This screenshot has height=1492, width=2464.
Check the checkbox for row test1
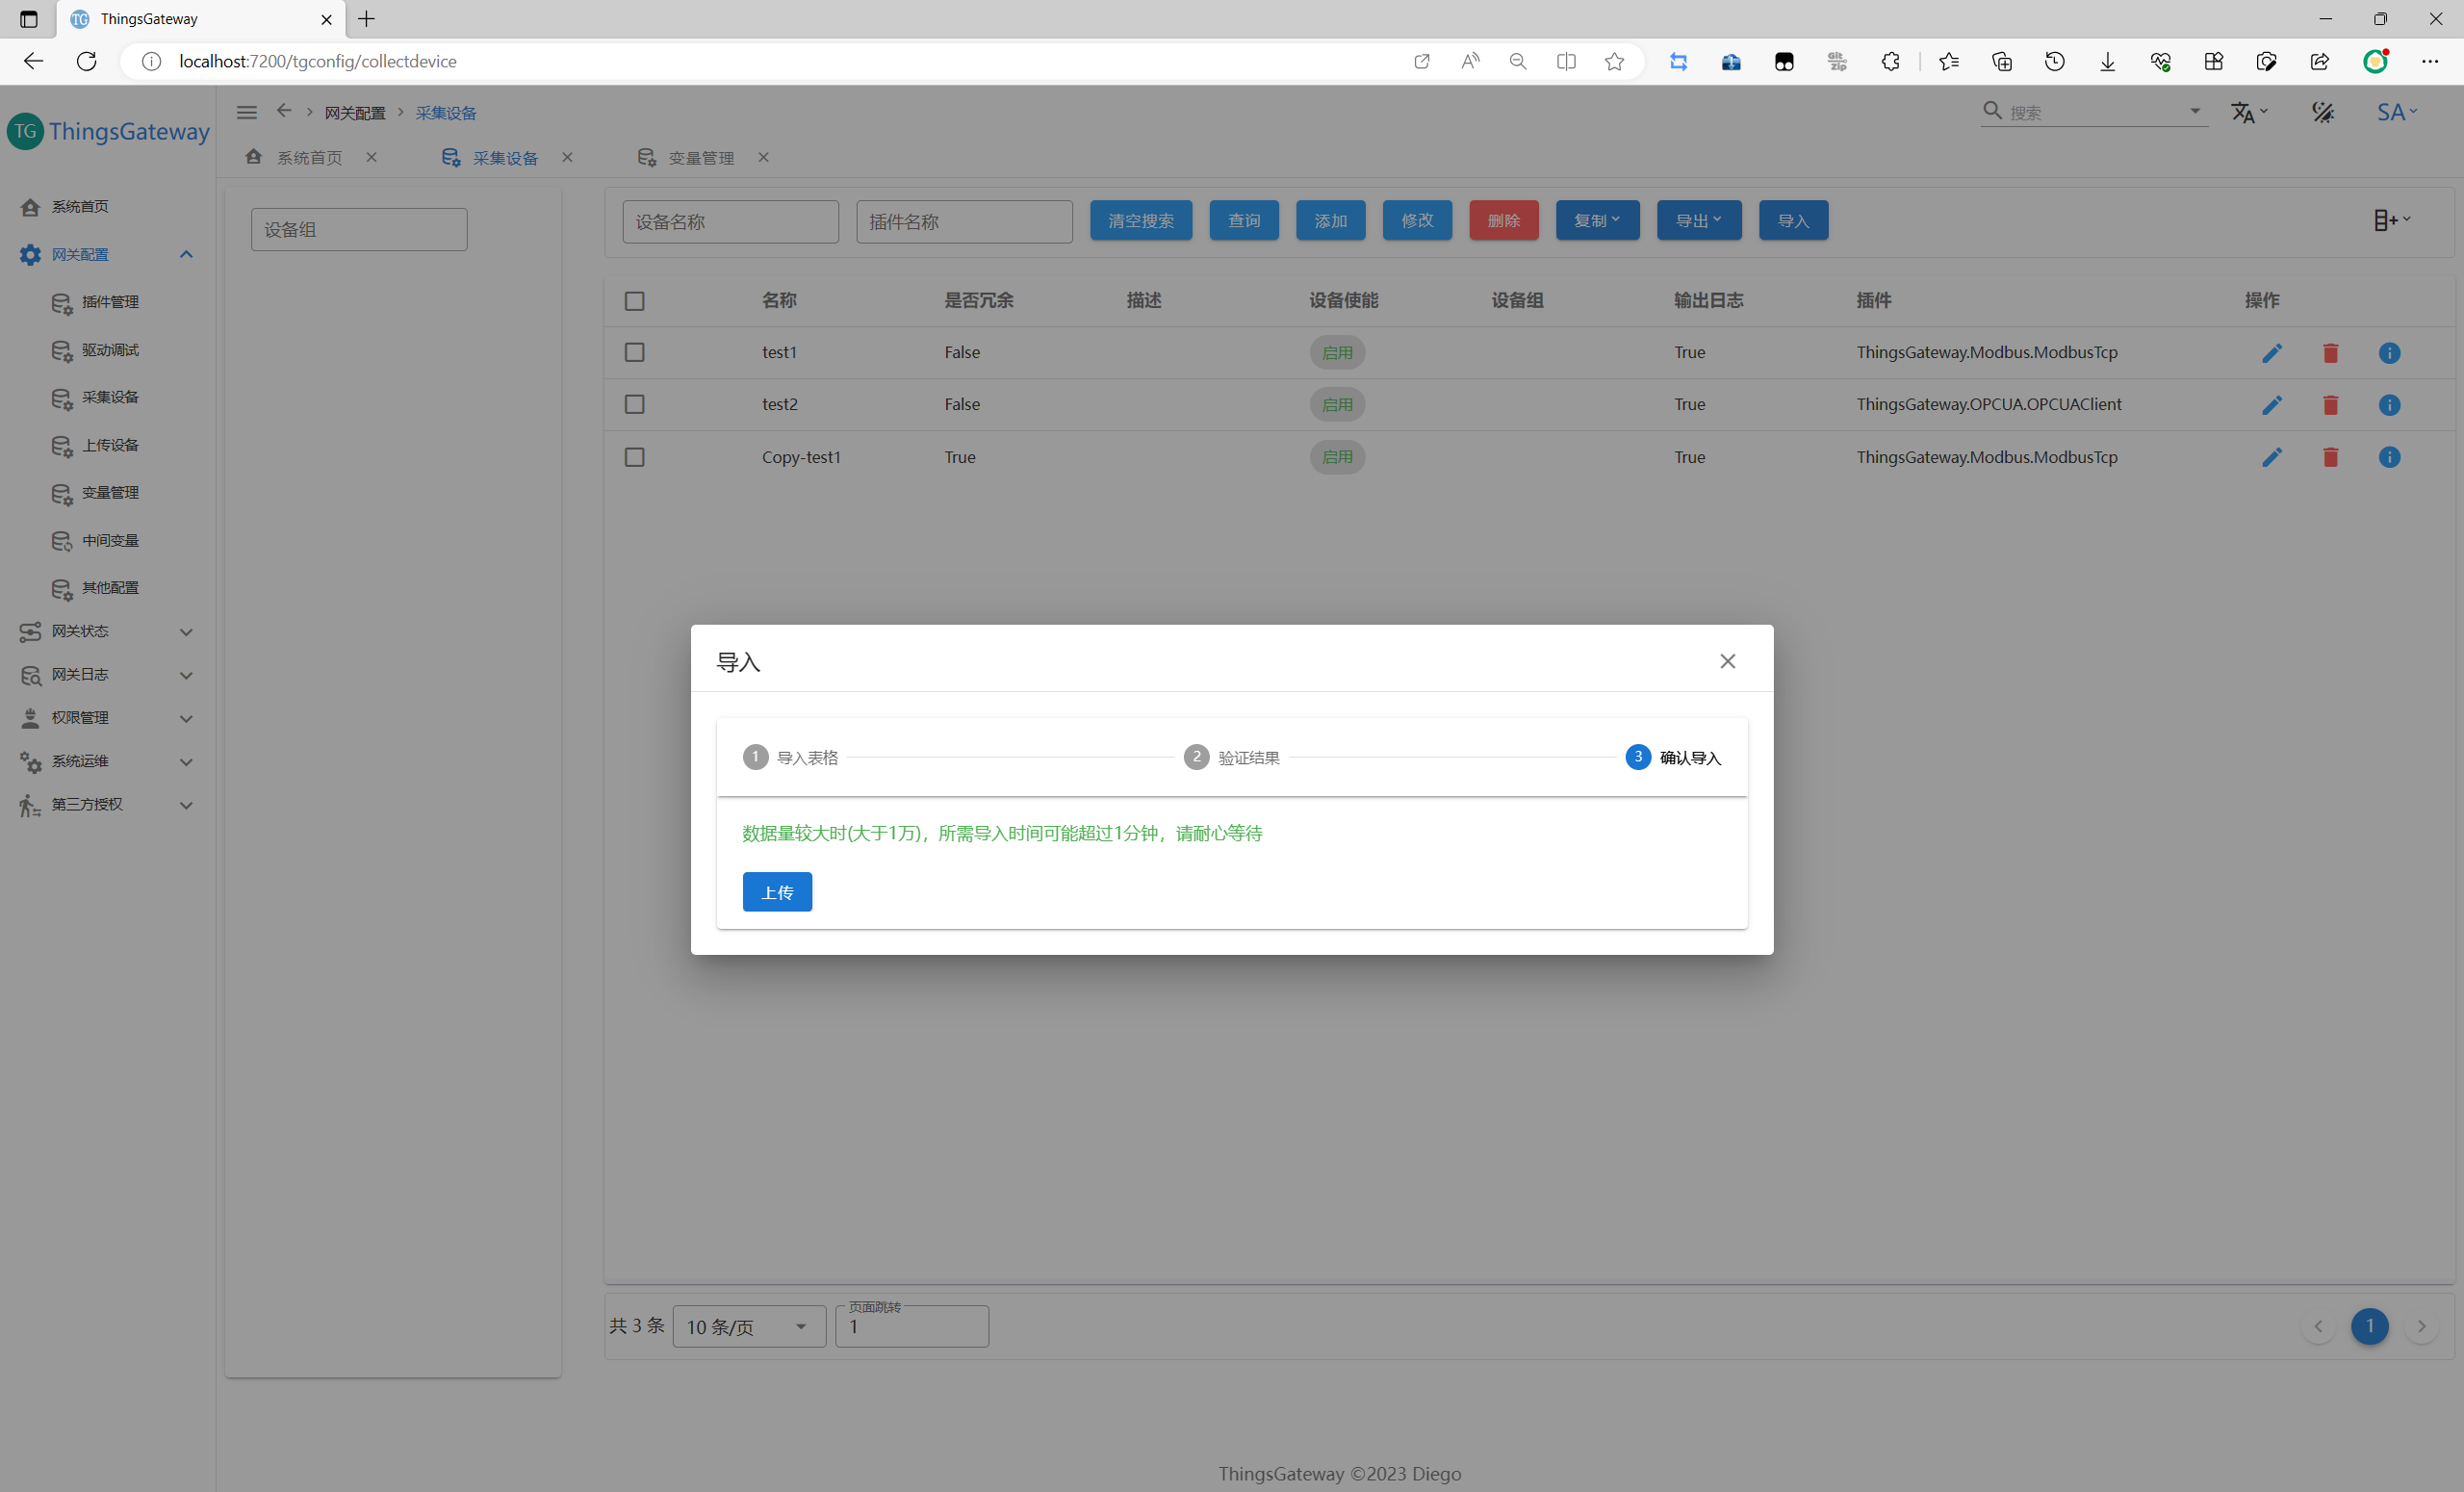coord(634,353)
